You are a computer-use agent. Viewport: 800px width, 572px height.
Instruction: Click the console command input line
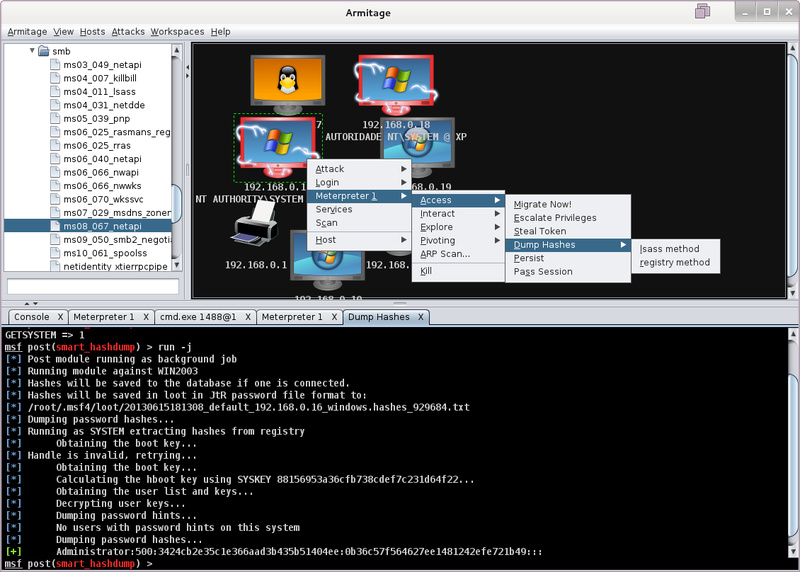click(x=395, y=563)
